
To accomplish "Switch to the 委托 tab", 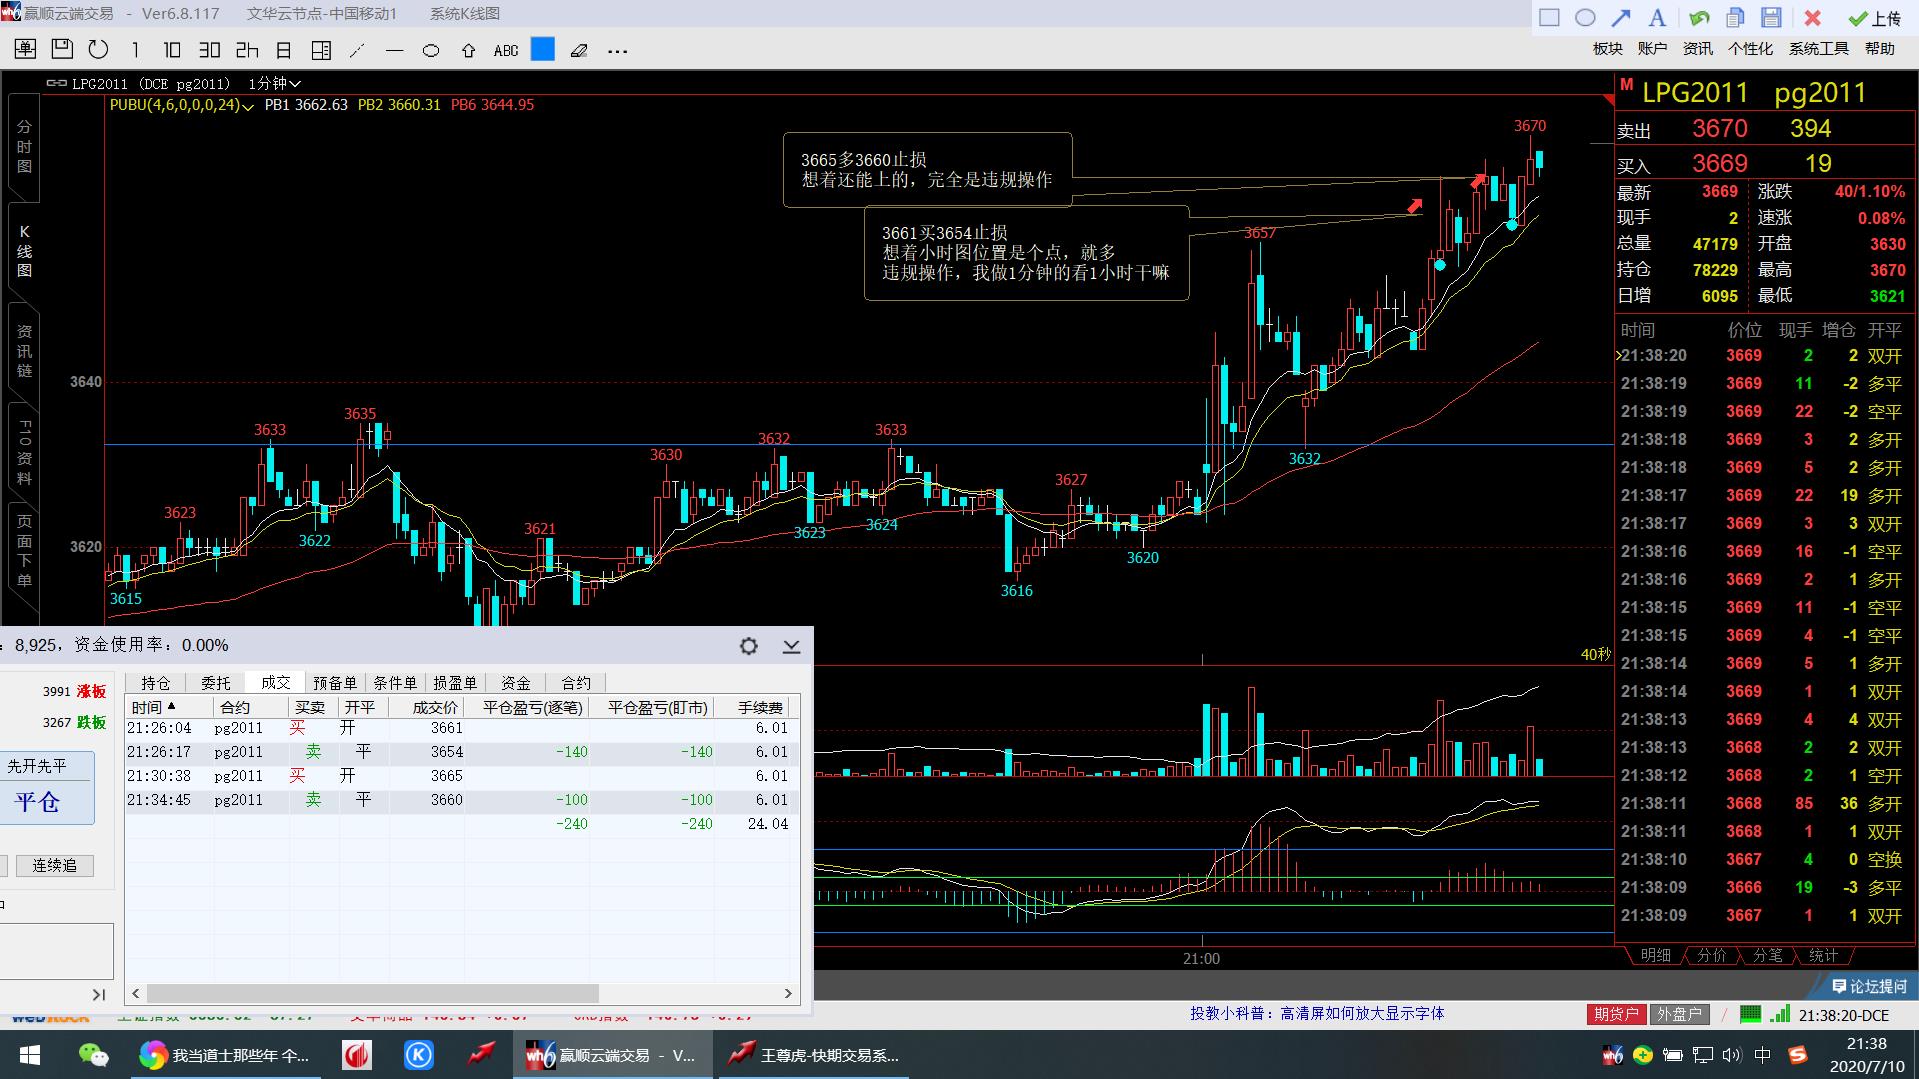I will pos(215,682).
